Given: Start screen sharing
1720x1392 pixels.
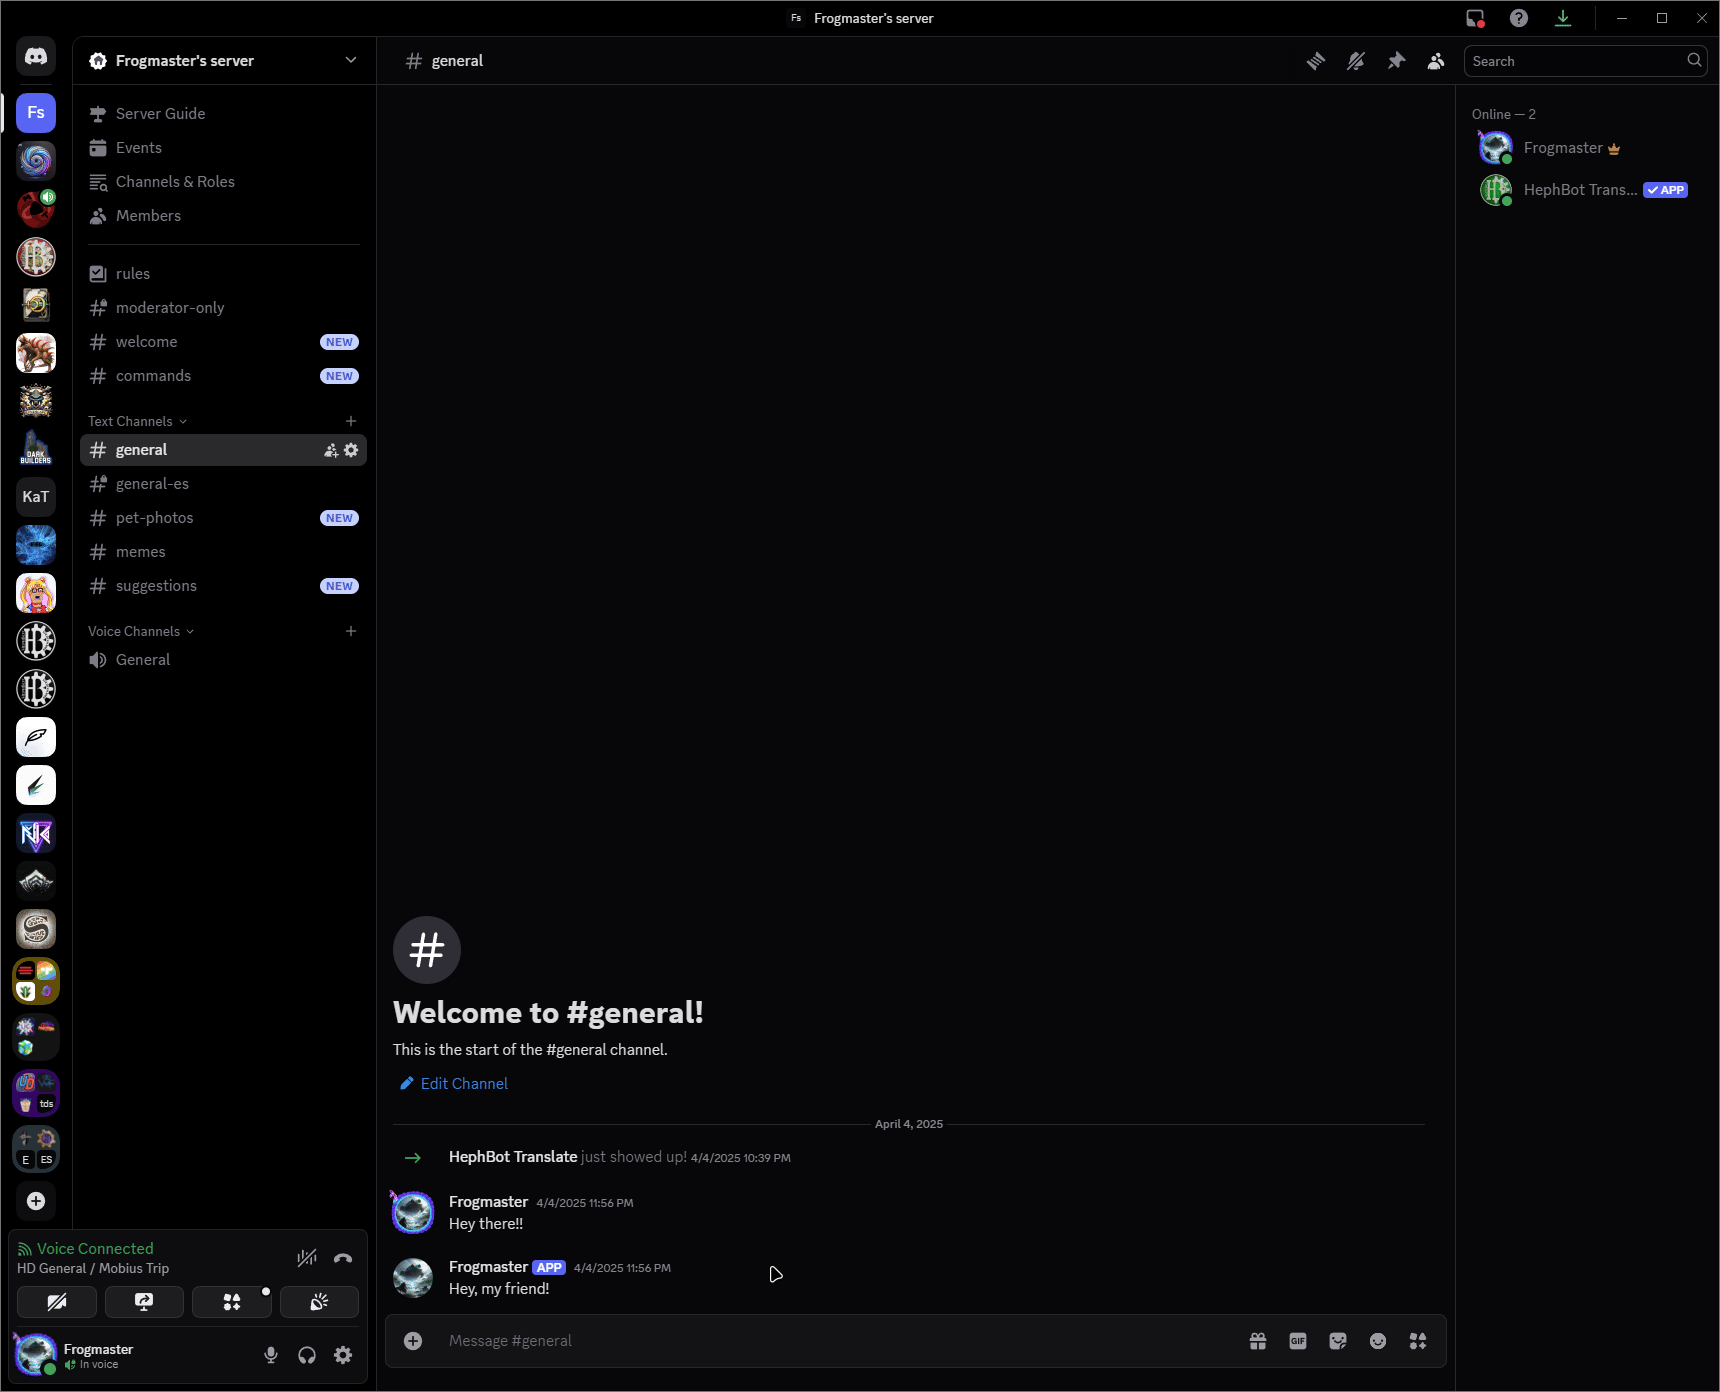Looking at the screenshot, I should point(144,1302).
